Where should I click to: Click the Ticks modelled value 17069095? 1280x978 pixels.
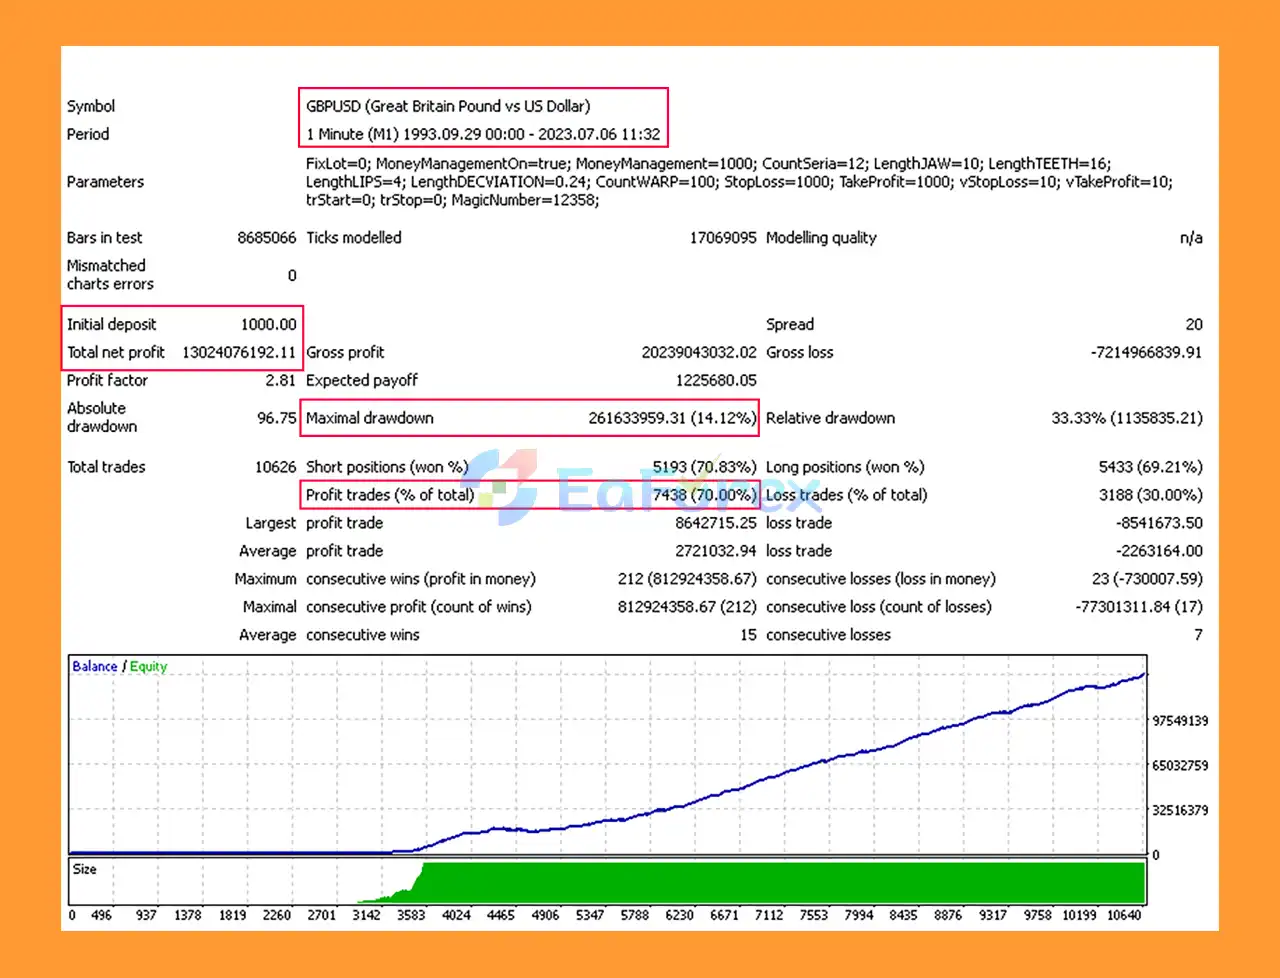coord(722,238)
